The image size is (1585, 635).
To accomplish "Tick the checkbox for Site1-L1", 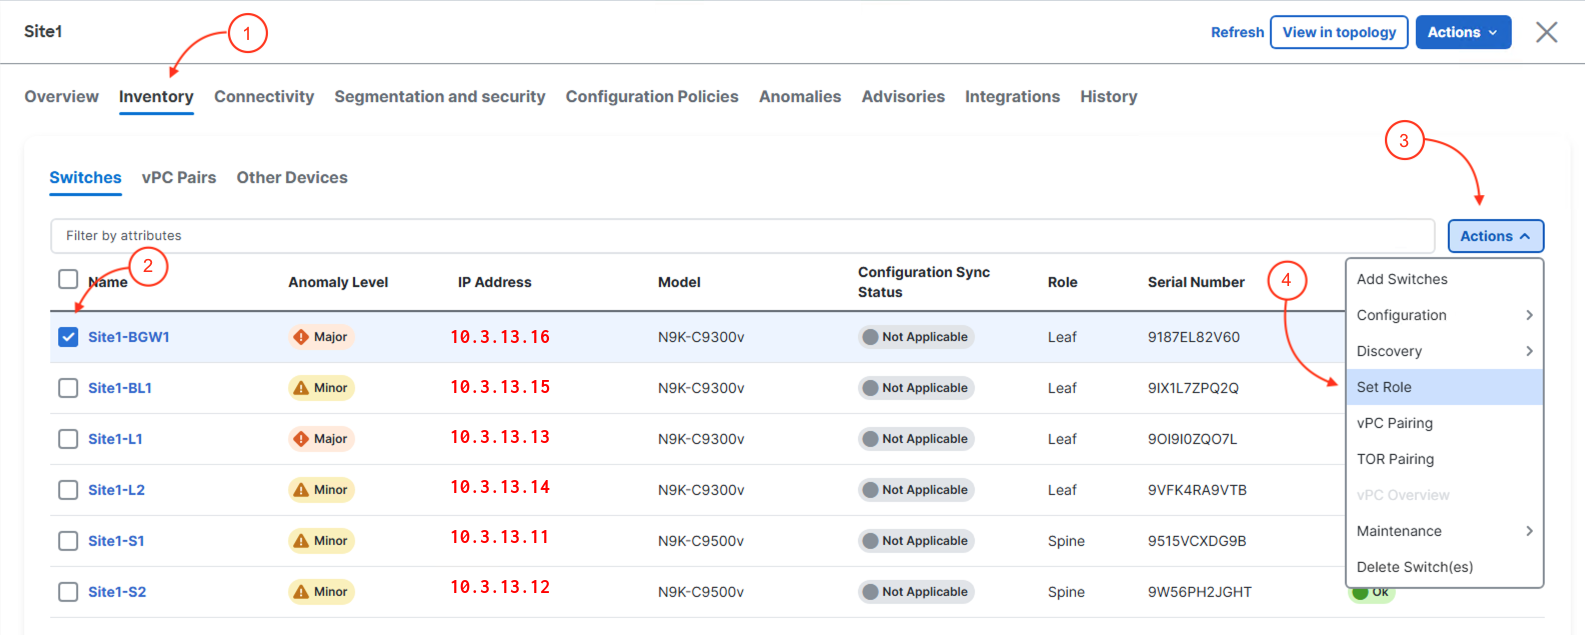I will click(68, 439).
